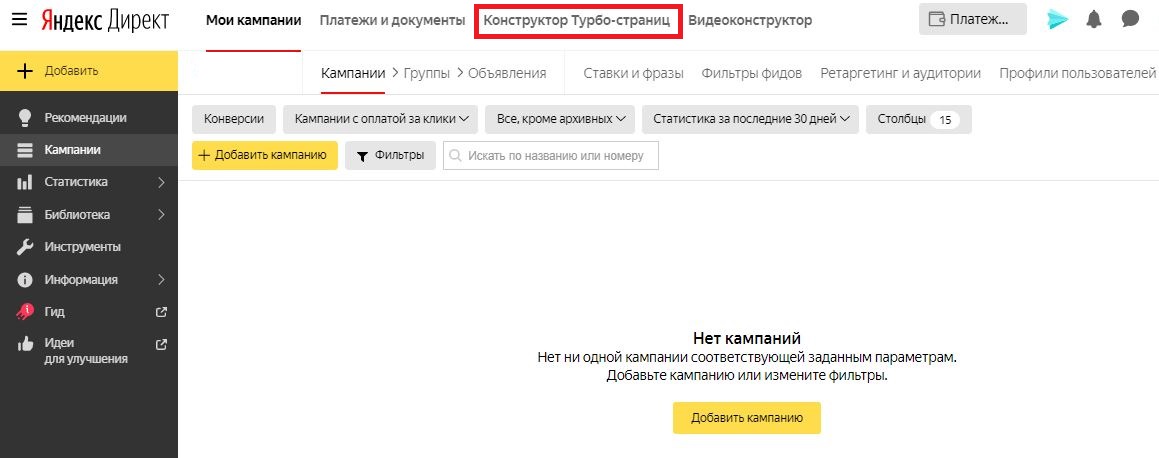Open the hamburger menu icon
Screen dimensions: 1159x458
coord(20,20)
